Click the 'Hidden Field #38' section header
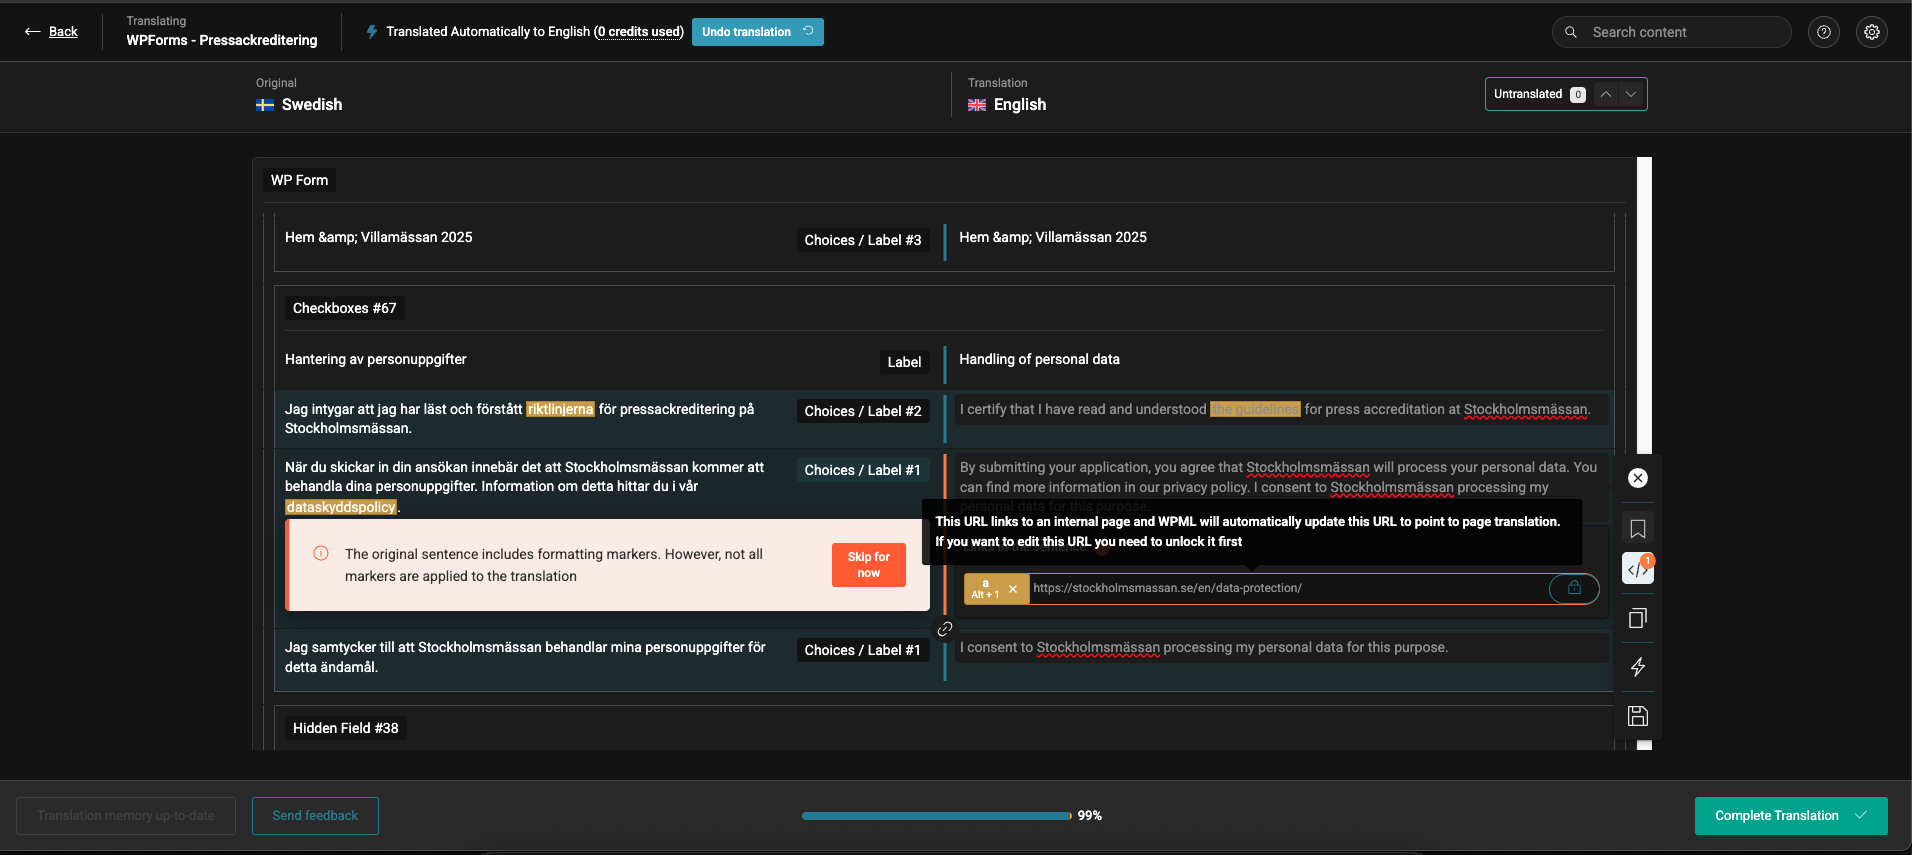Screen dimensions: 1912x855 (346, 728)
